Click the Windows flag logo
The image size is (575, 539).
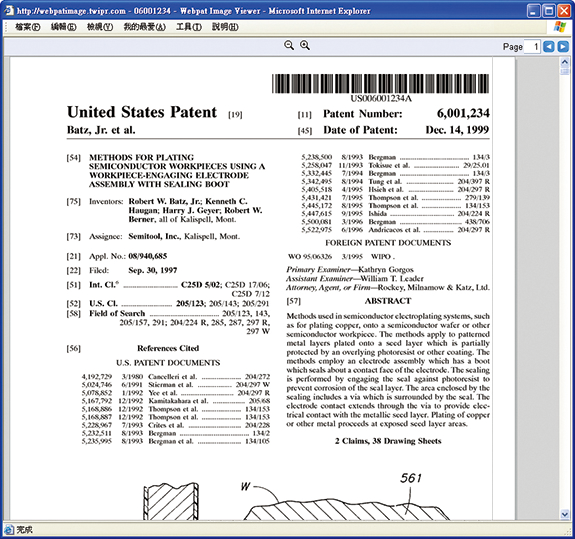[560, 27]
